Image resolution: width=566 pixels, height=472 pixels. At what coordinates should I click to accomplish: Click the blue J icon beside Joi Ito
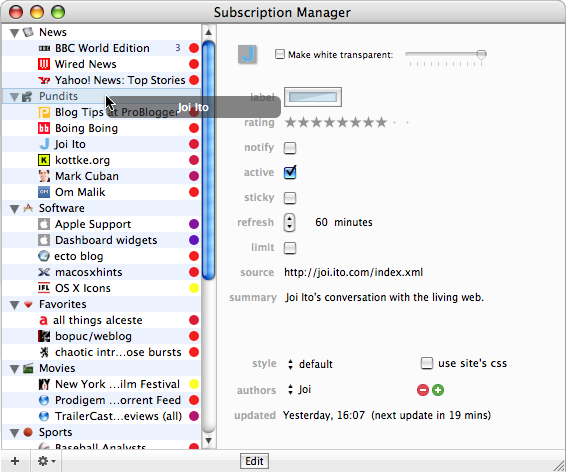pyautogui.click(x=44, y=144)
